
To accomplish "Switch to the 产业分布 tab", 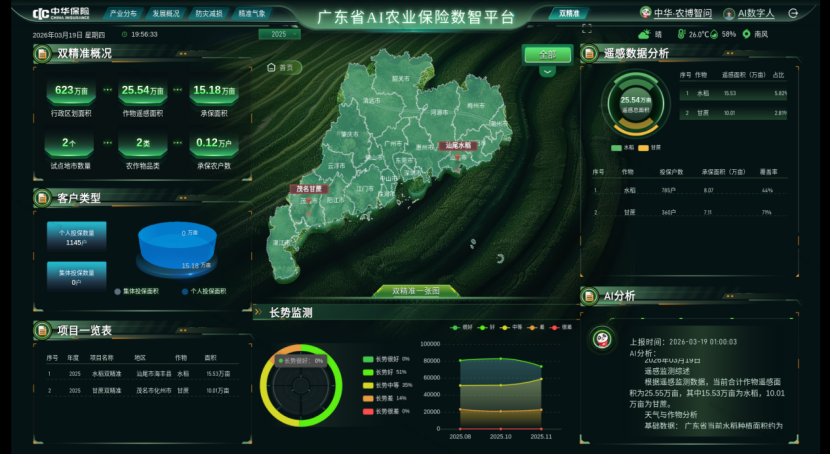I will point(122,14).
